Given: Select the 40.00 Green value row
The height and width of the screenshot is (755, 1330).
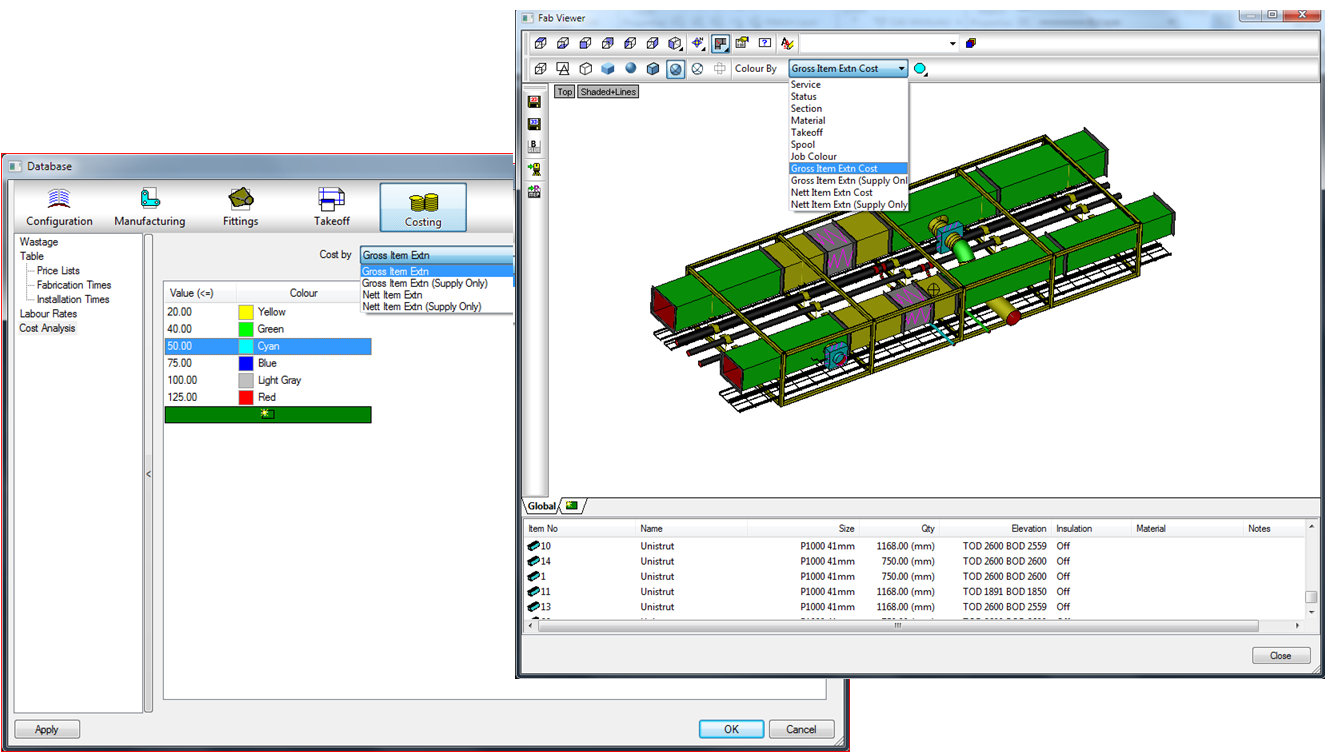Looking at the screenshot, I should tap(268, 329).
